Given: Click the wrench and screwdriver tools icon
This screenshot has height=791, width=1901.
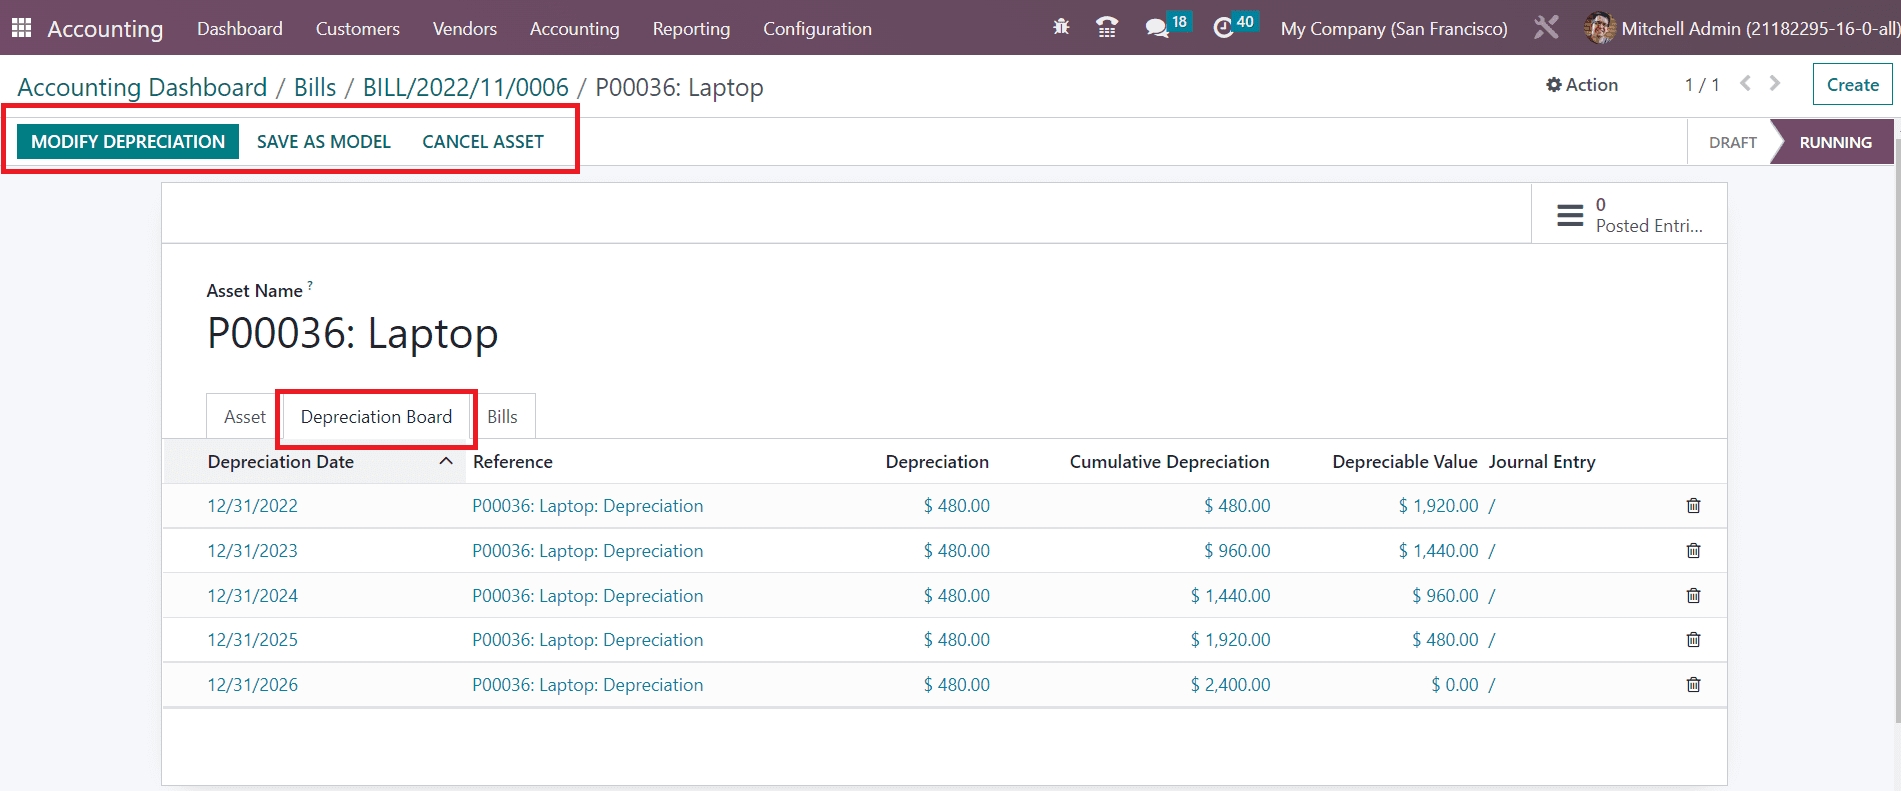Looking at the screenshot, I should (1546, 28).
